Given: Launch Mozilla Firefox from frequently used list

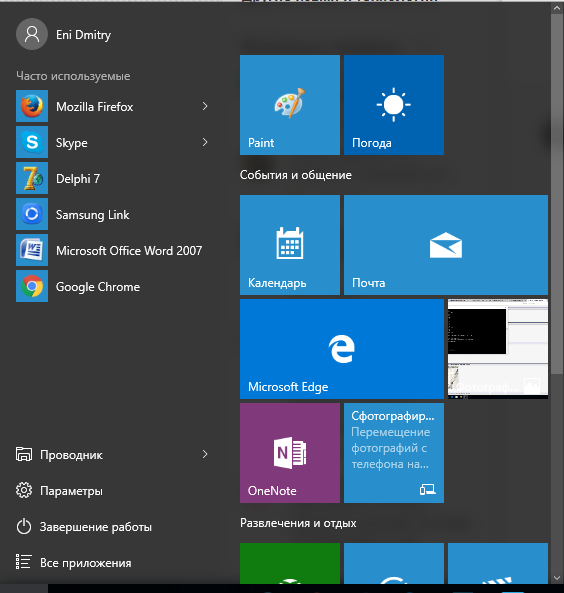Looking at the screenshot, I should click(112, 106).
